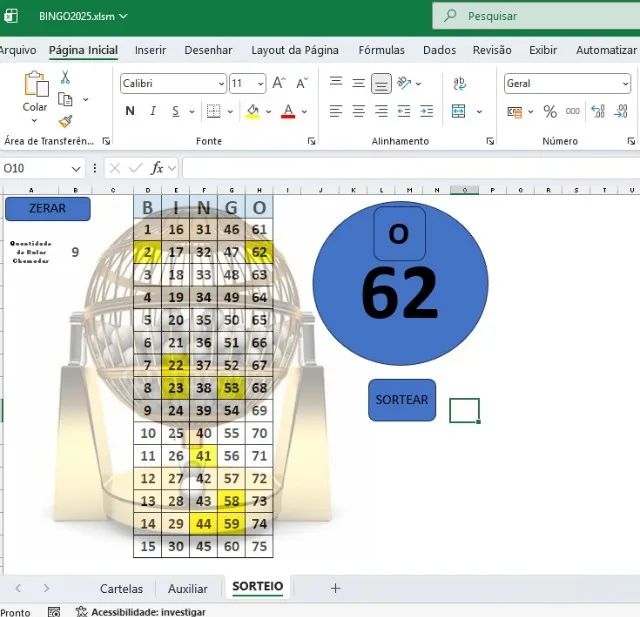Toggle bold (N) formatting

pyautogui.click(x=128, y=112)
